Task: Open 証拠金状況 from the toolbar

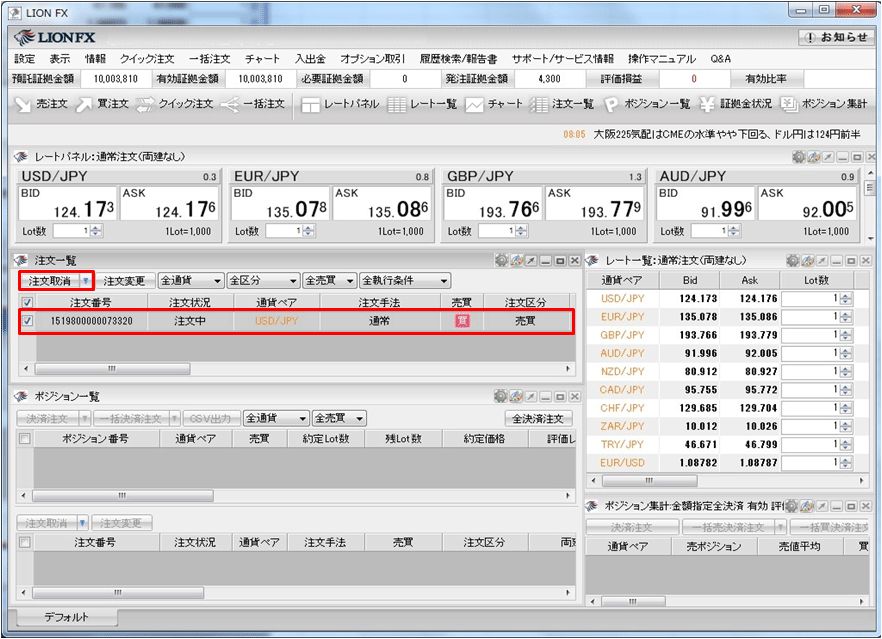Action: [736, 104]
